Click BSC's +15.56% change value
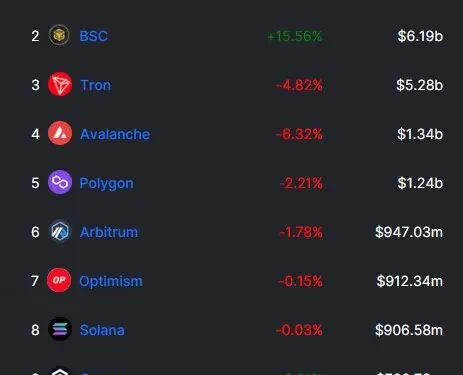The width and height of the screenshot is (463, 375). (x=295, y=36)
